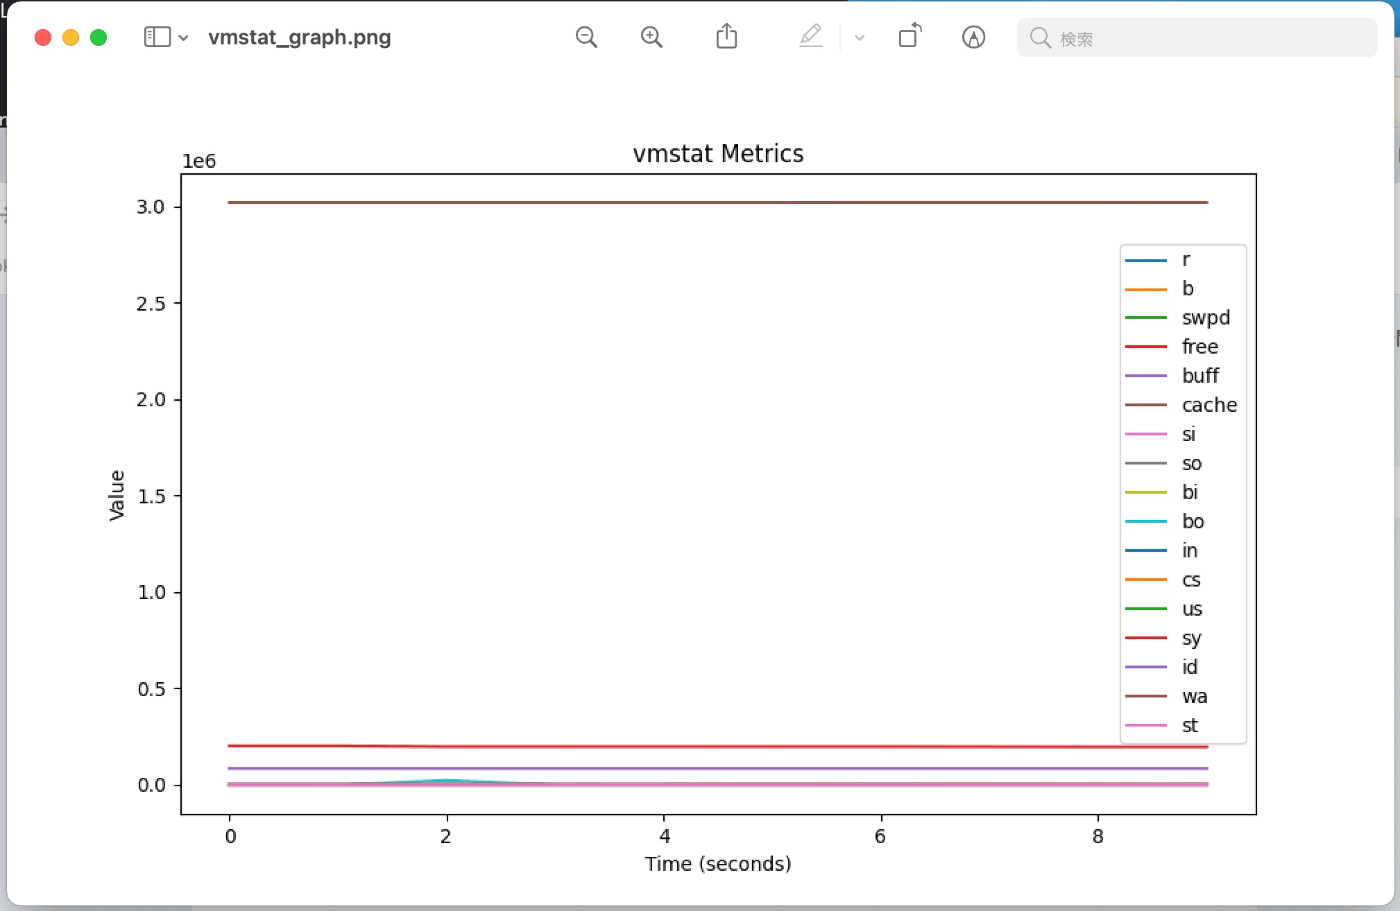Click legend entry buff
This screenshot has width=1400, height=911.
(1200, 375)
